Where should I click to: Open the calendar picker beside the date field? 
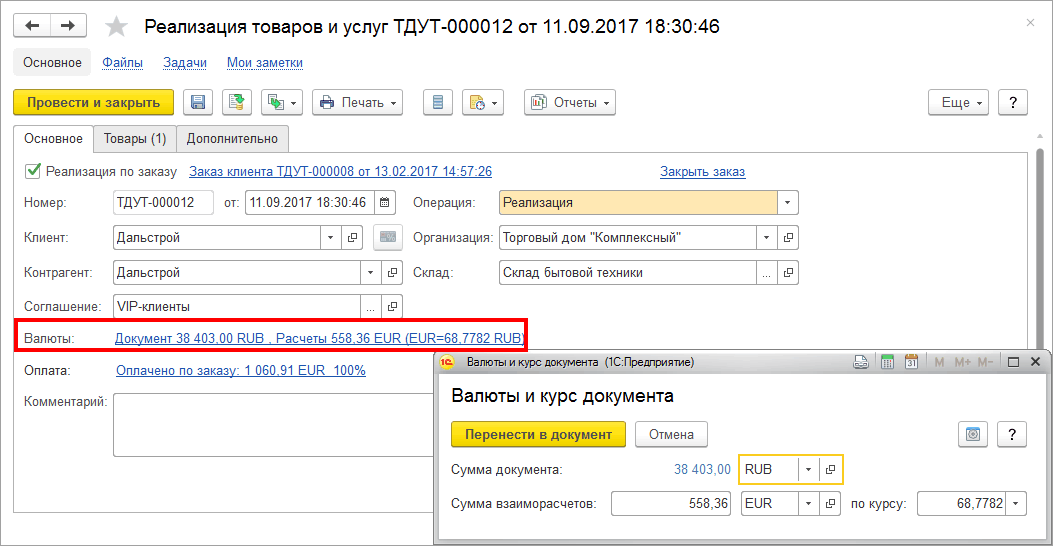pyautogui.click(x=385, y=203)
